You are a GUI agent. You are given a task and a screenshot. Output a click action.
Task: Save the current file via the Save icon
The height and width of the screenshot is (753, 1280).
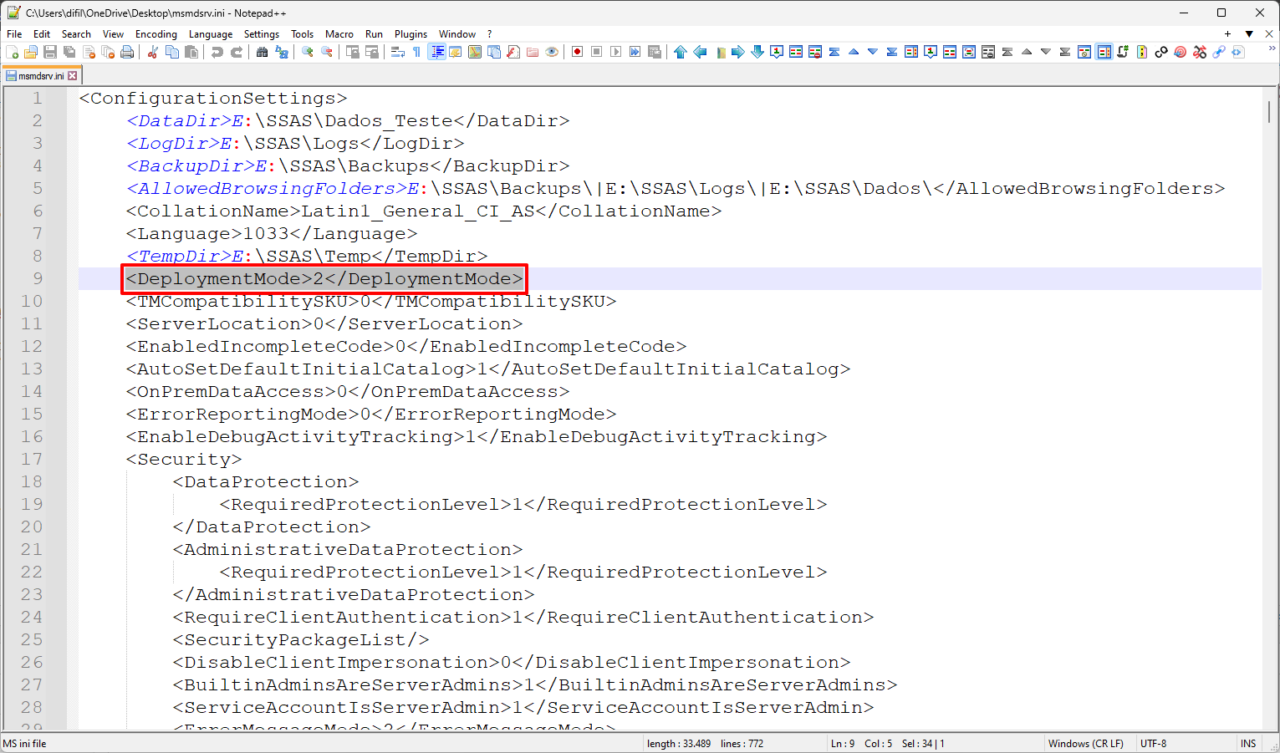[x=49, y=52]
